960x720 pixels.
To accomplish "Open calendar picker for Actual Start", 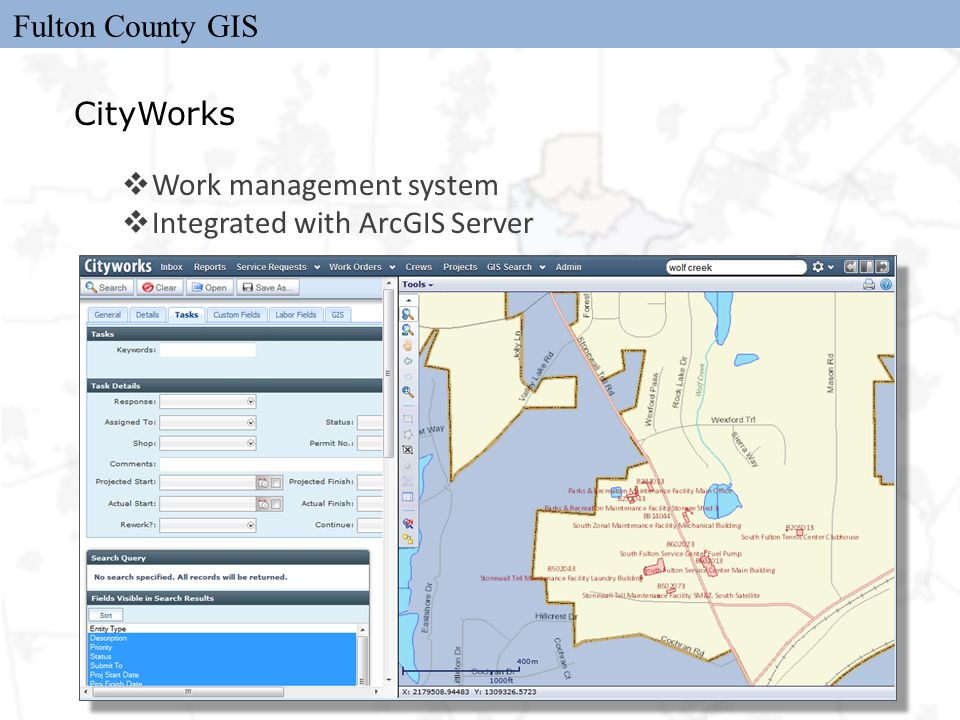I will pos(263,504).
